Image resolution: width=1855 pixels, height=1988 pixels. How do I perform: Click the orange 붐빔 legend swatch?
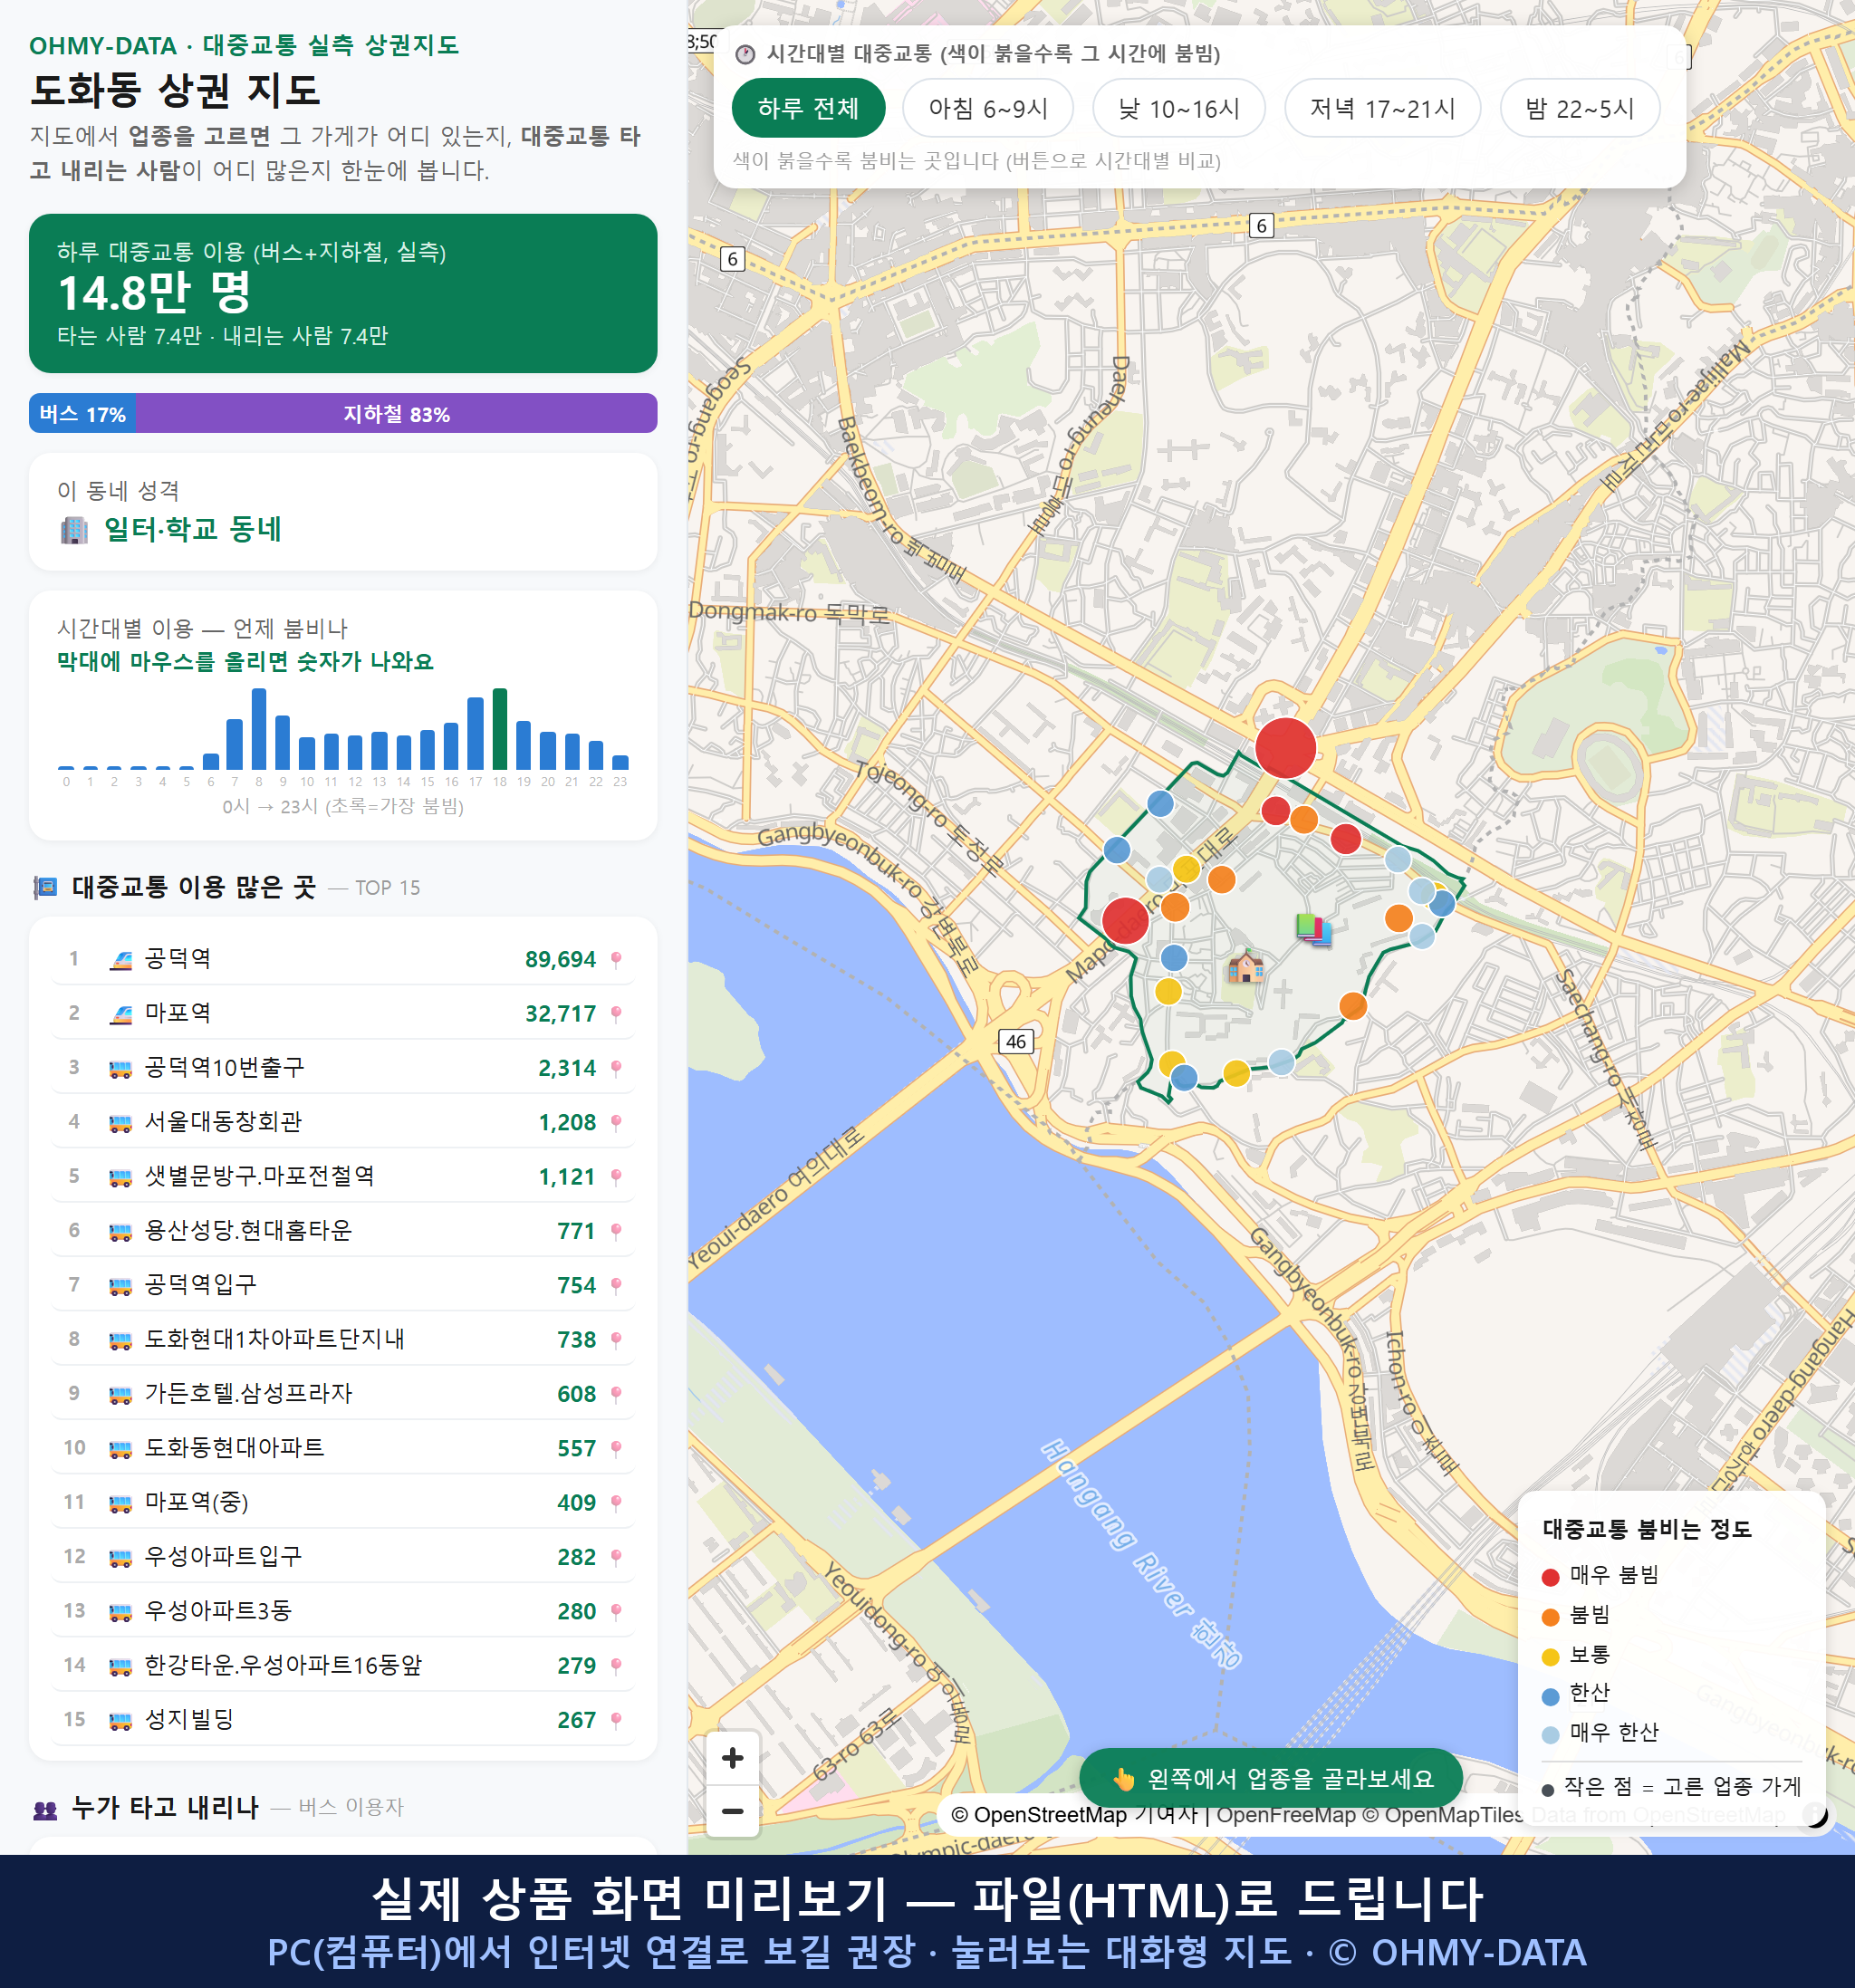click(x=1551, y=1617)
